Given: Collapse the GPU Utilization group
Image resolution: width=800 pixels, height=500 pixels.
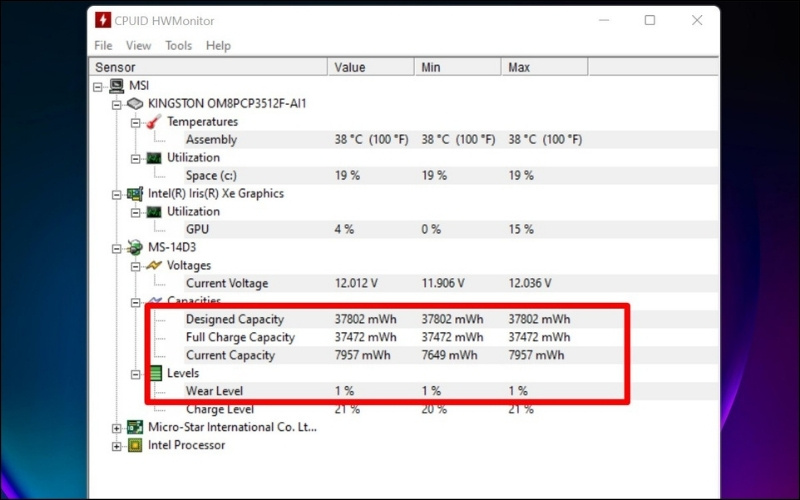Looking at the screenshot, I should click(x=135, y=213).
